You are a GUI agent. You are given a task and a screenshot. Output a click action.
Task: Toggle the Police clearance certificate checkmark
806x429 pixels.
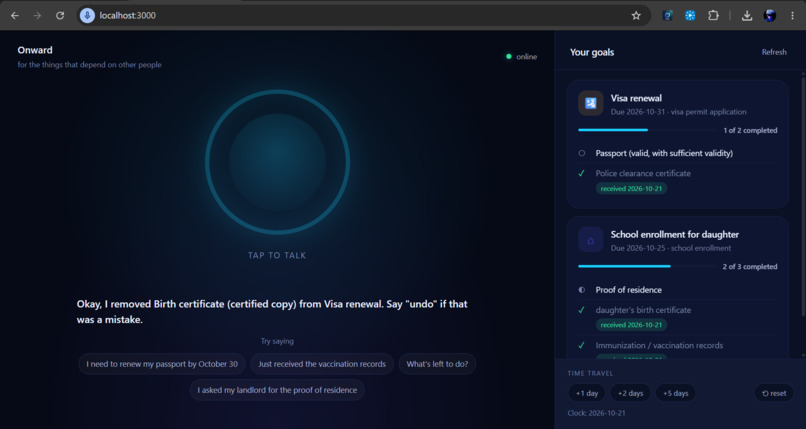pos(581,174)
